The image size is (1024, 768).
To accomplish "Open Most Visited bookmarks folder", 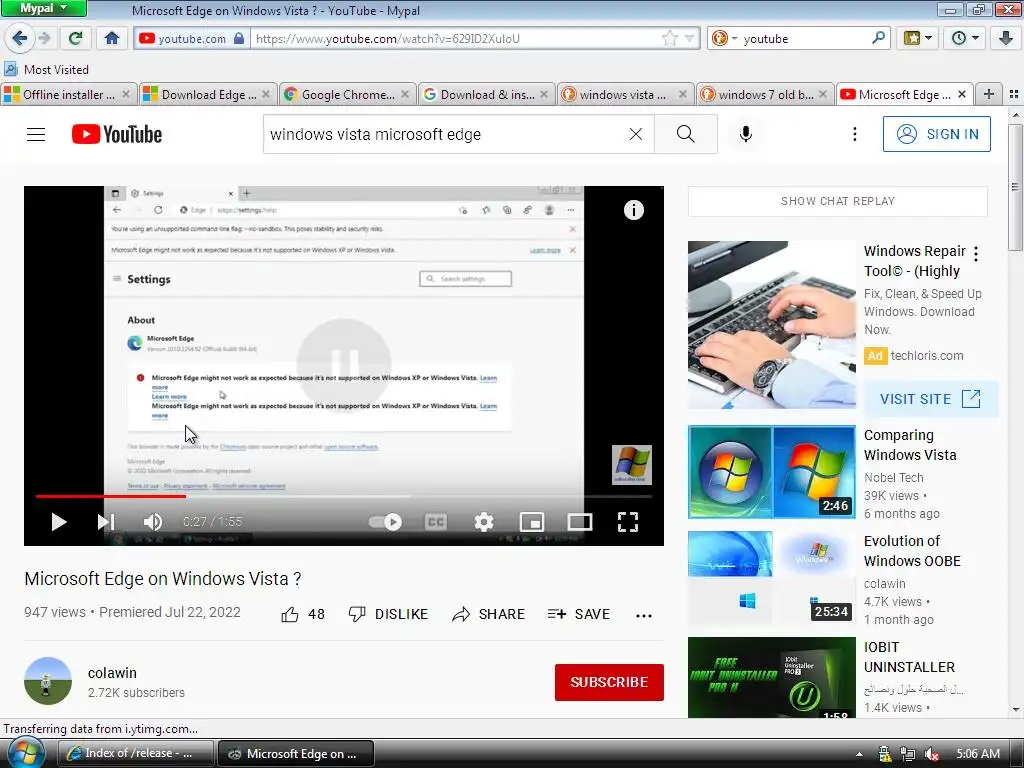I will [x=47, y=69].
